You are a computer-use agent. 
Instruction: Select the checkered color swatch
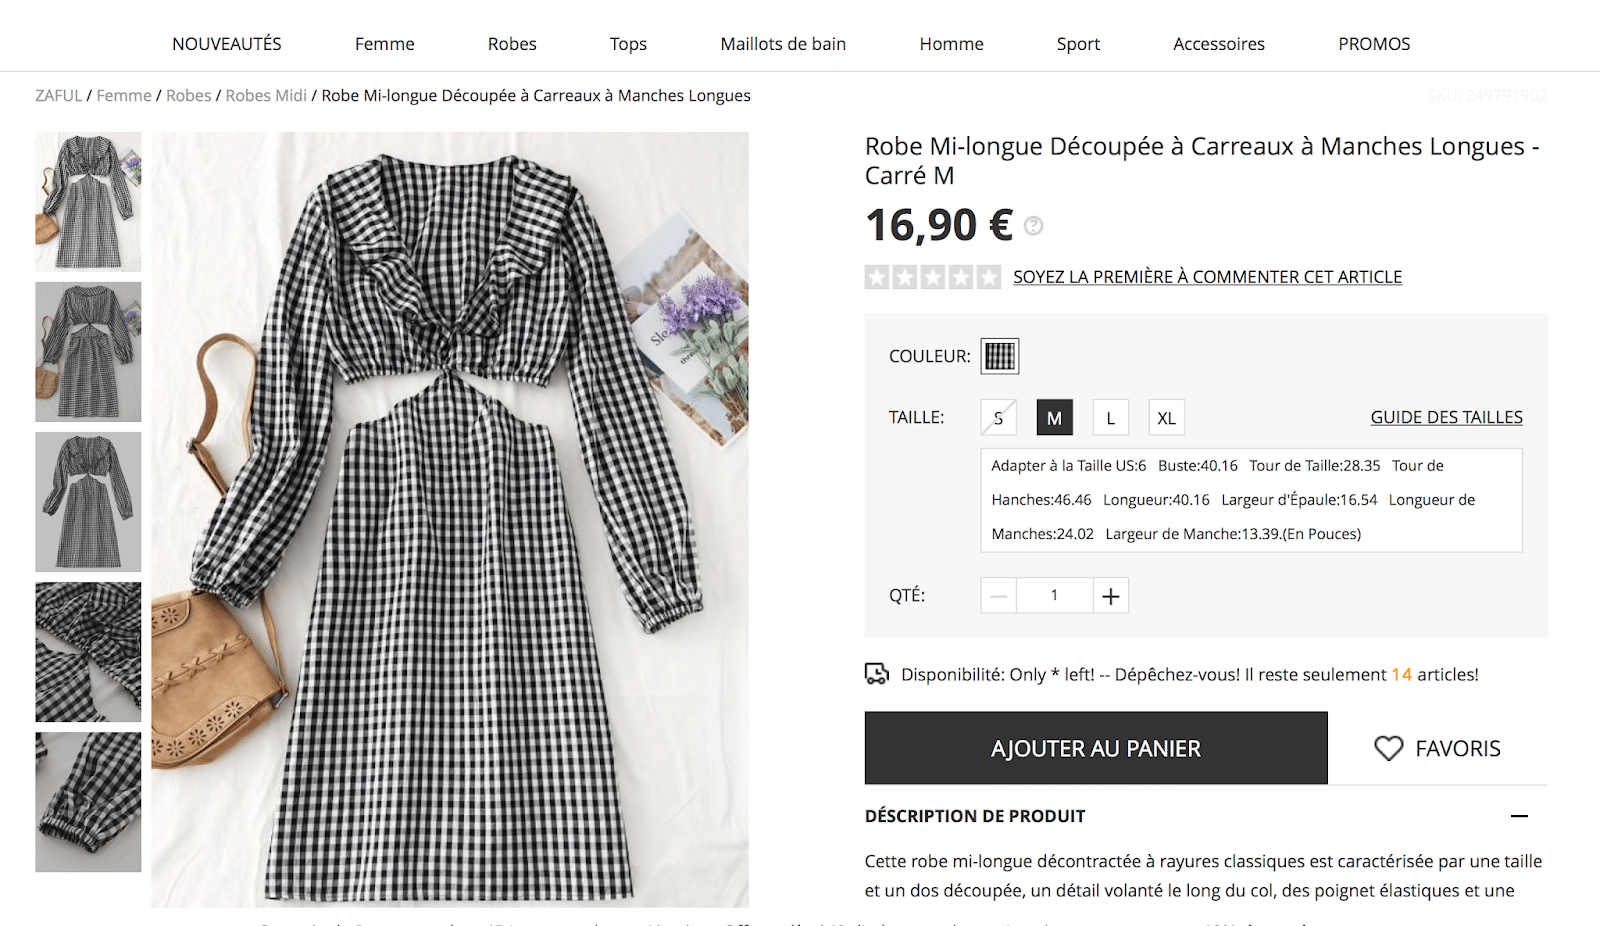click(x=999, y=356)
